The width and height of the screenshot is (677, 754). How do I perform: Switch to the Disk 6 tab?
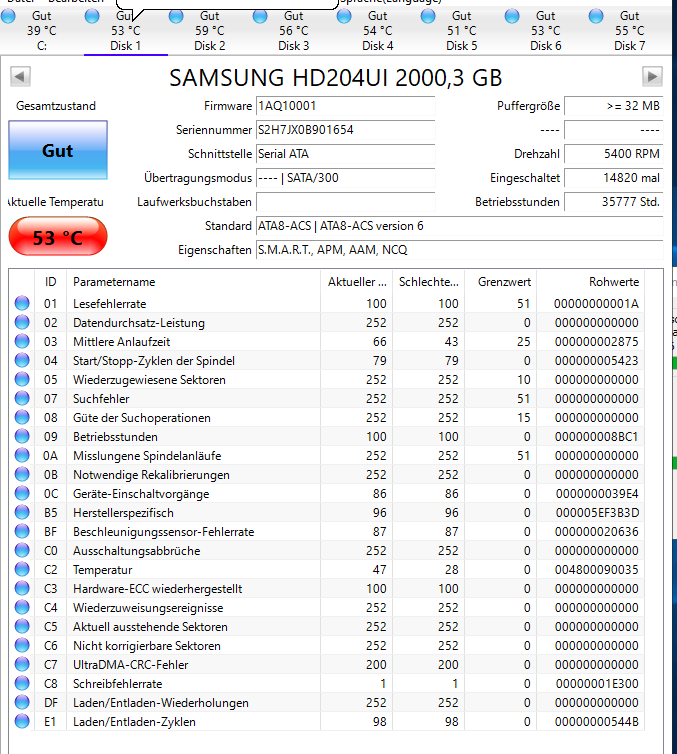click(x=545, y=31)
